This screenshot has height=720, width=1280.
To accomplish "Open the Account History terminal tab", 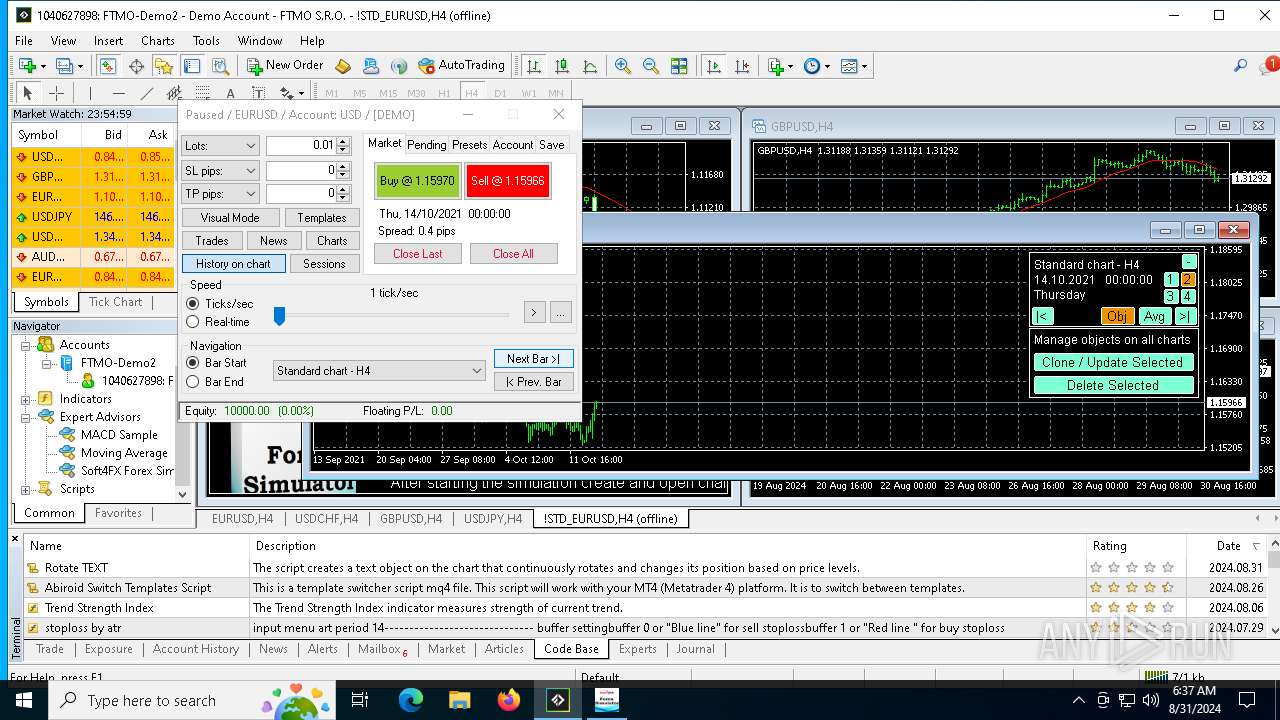I will tap(196, 649).
